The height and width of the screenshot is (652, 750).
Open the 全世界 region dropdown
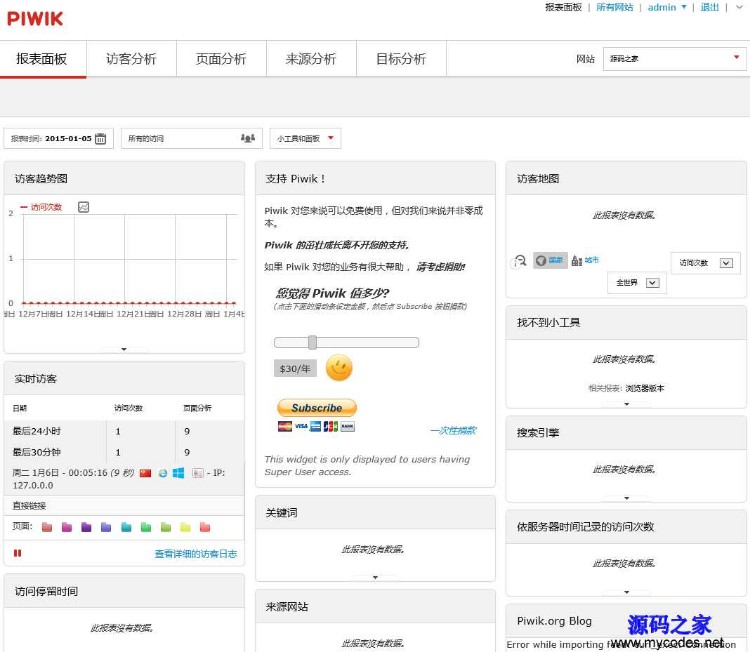point(637,282)
